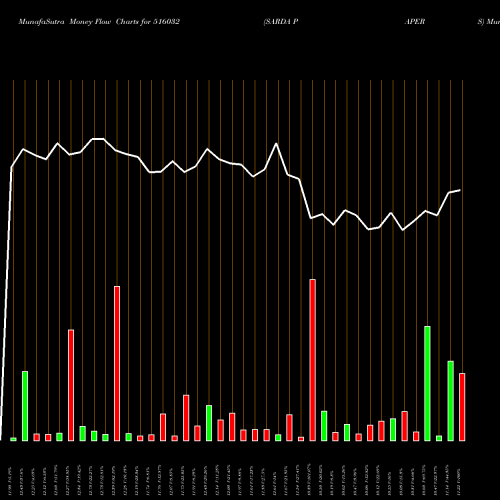Click the title text 'MunafaSutra Money Flow Charts for 516032'
Image resolution: width=500 pixels, height=500 pixels.
pos(99,22)
